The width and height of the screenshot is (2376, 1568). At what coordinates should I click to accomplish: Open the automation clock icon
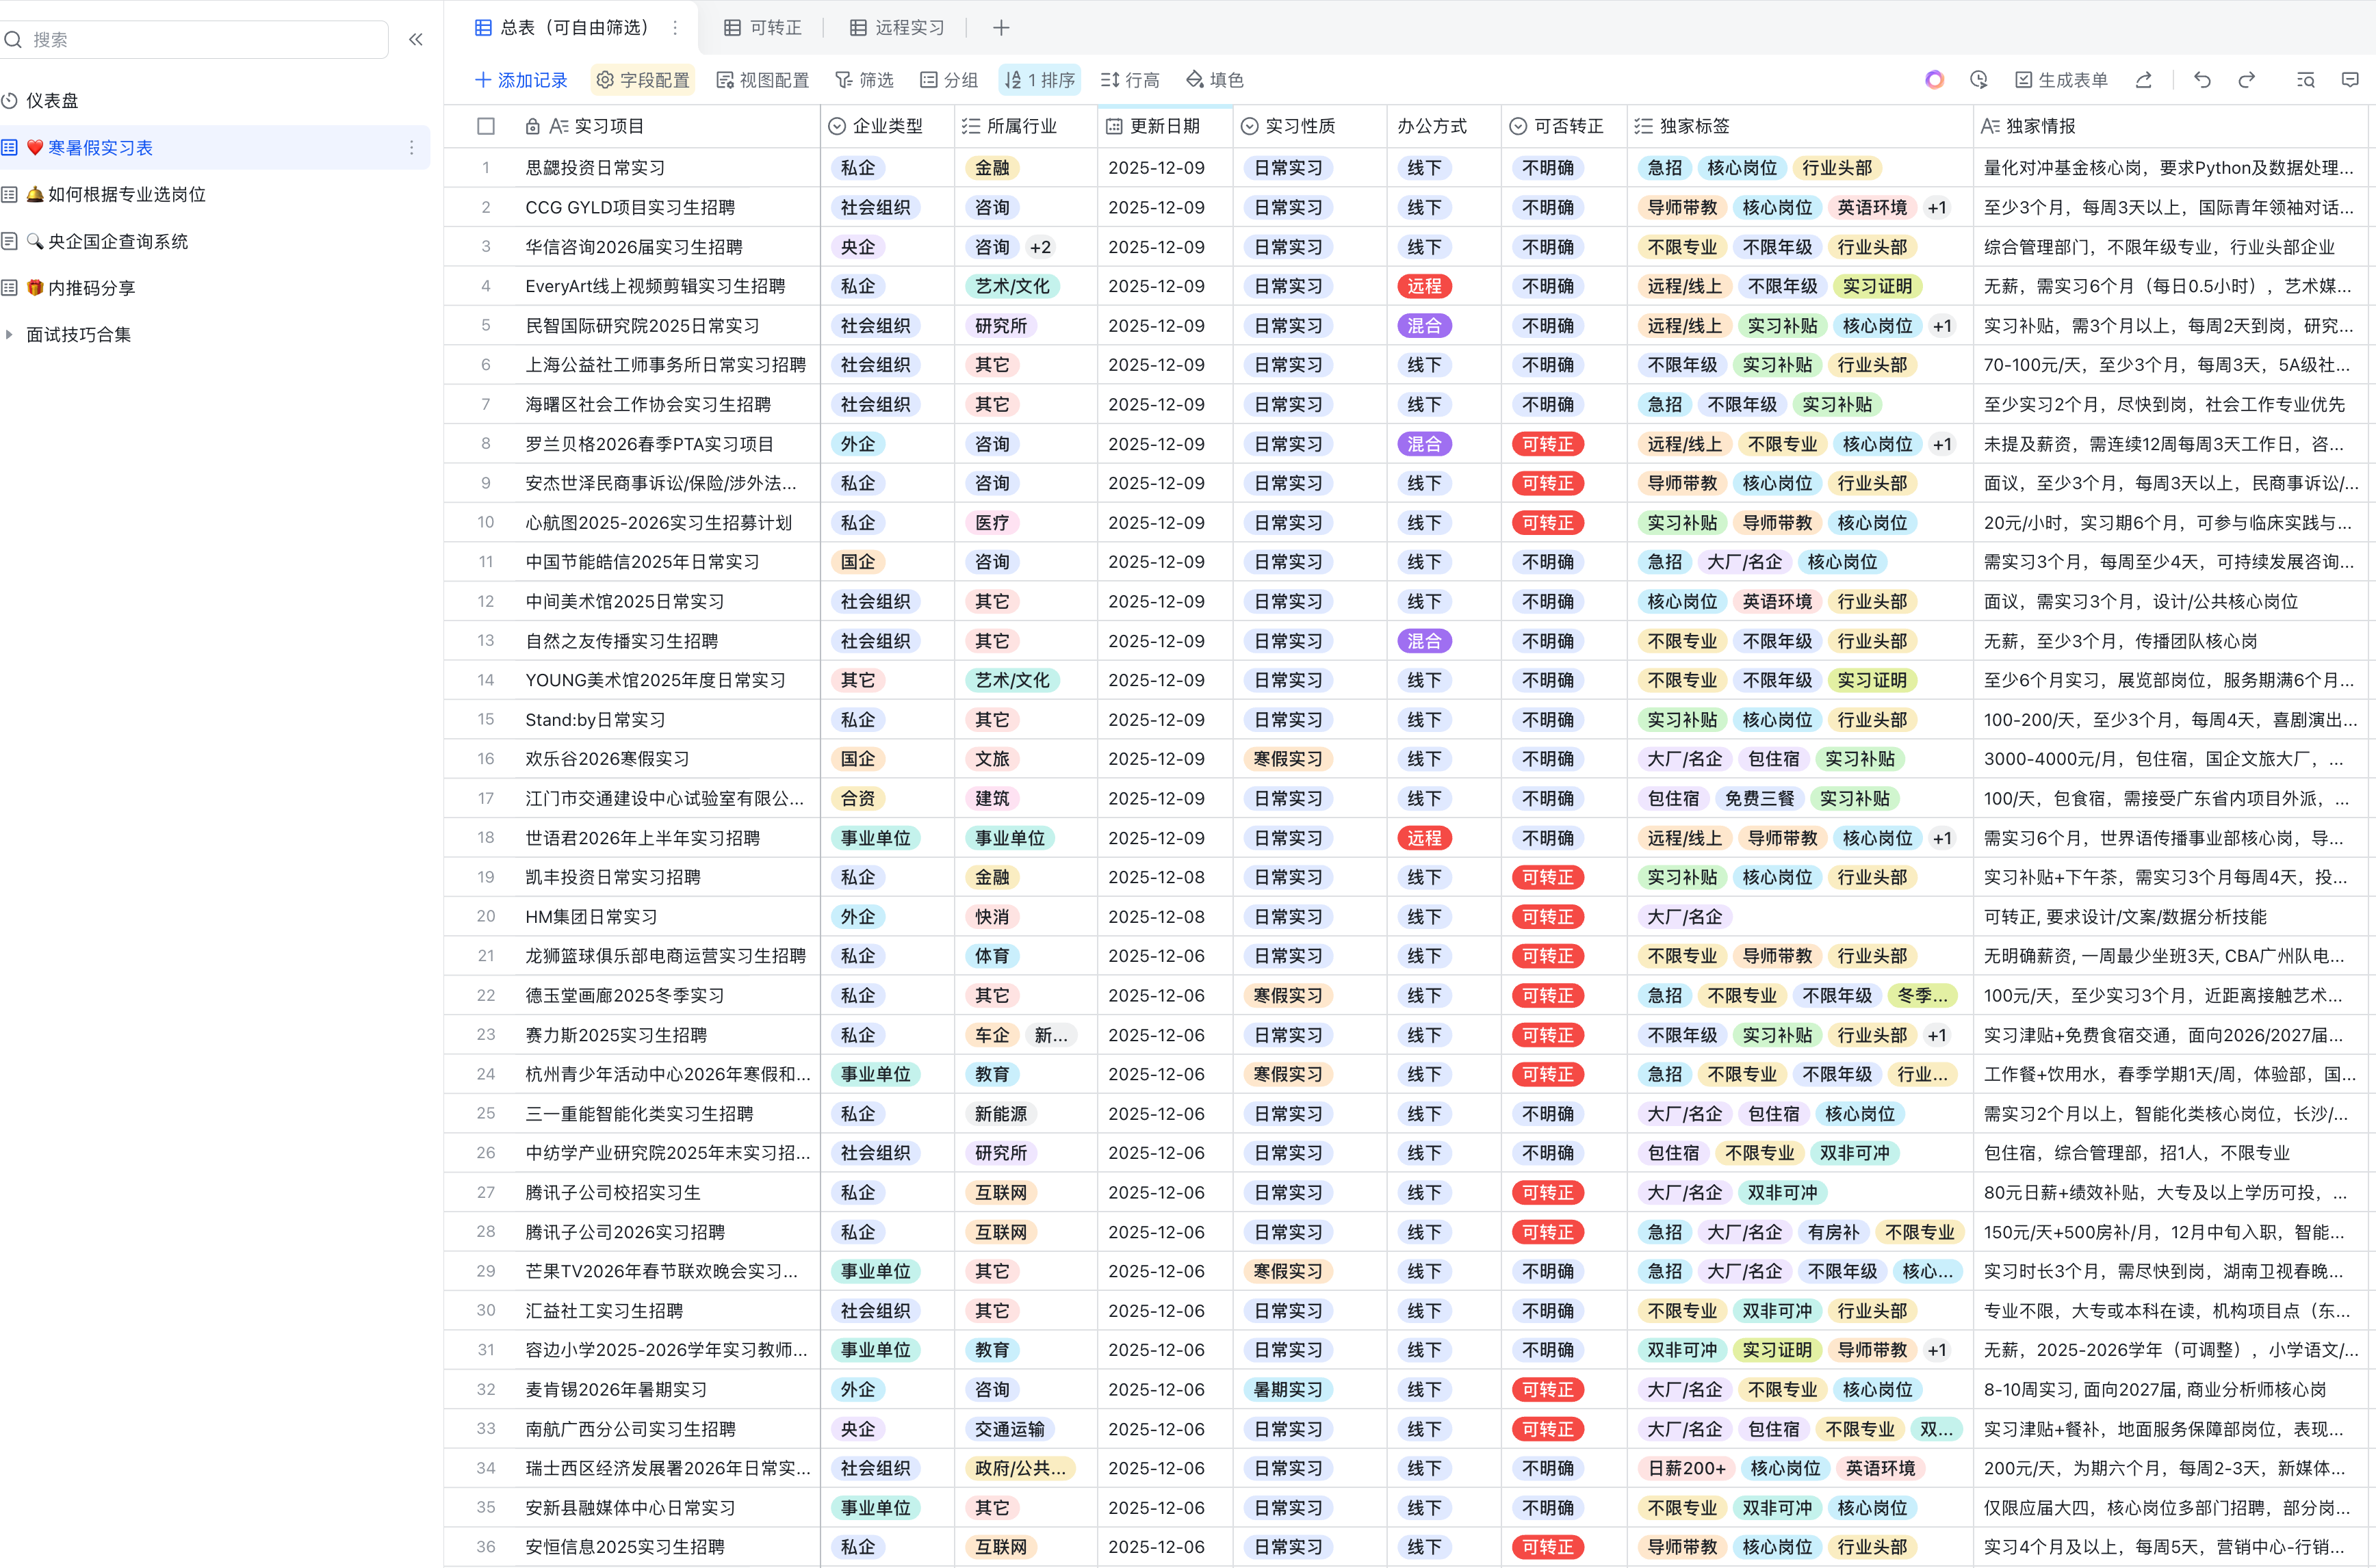(1978, 80)
